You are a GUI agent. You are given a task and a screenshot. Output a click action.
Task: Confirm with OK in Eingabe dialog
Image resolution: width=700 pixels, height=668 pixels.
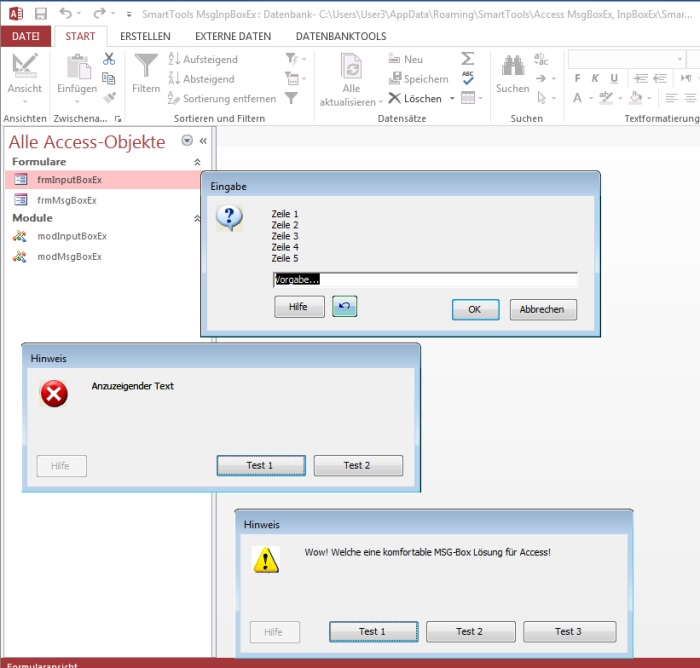coord(475,309)
